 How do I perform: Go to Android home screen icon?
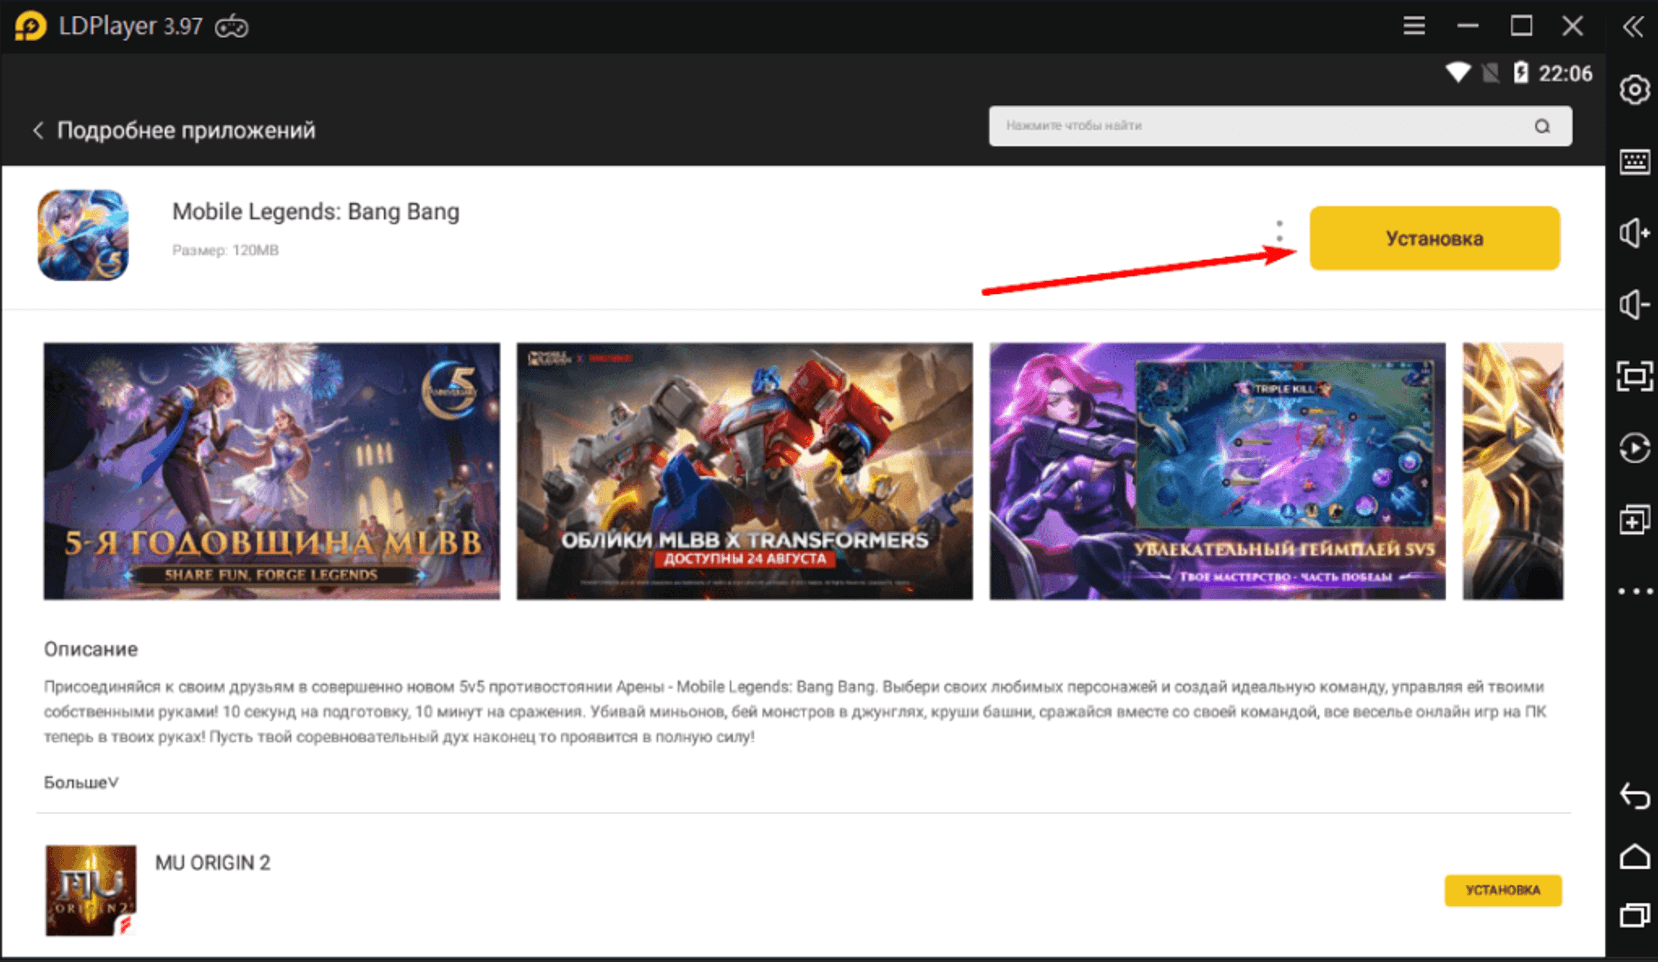1634,857
